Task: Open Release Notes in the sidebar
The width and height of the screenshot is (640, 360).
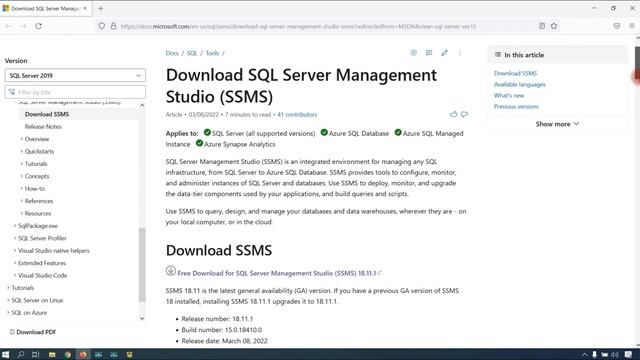Action: [x=43, y=127]
